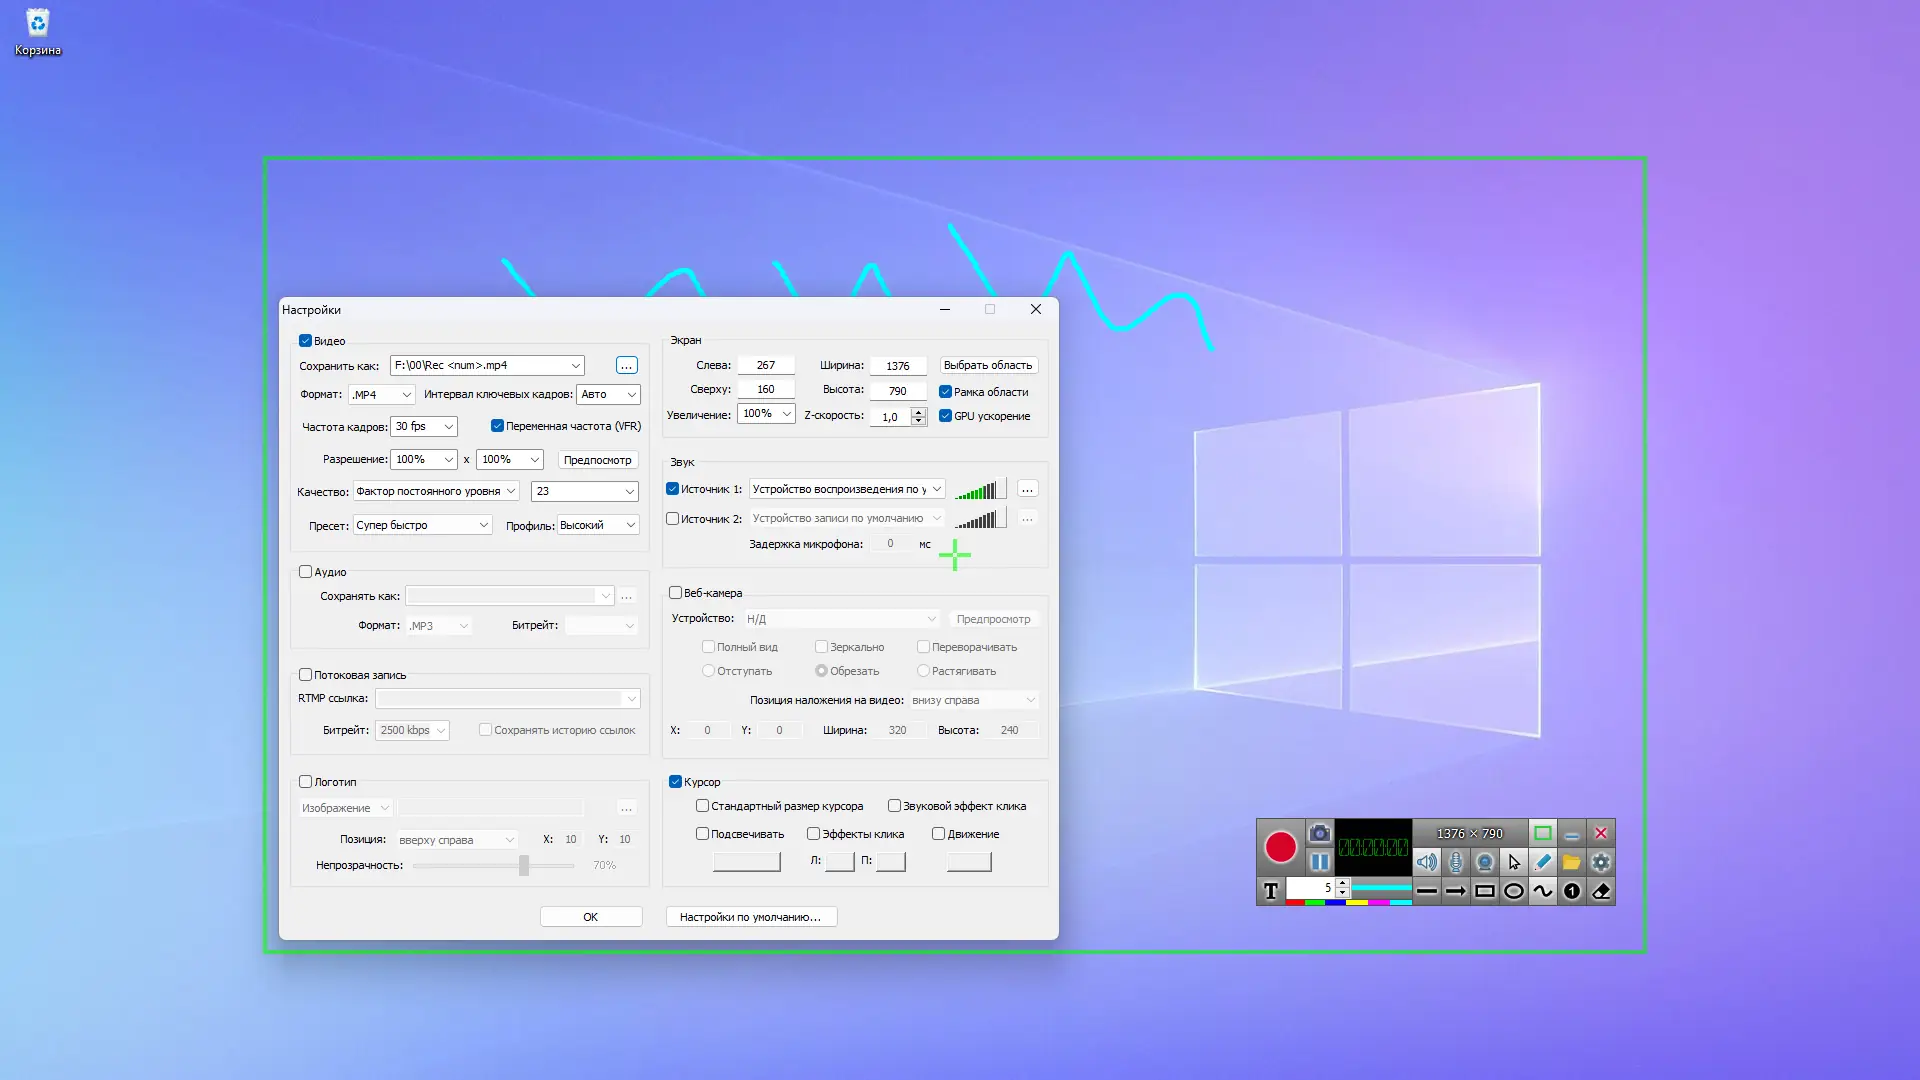The image size is (1920, 1080).
Task: Open the Recycle Bin on desktop
Action: (x=38, y=25)
